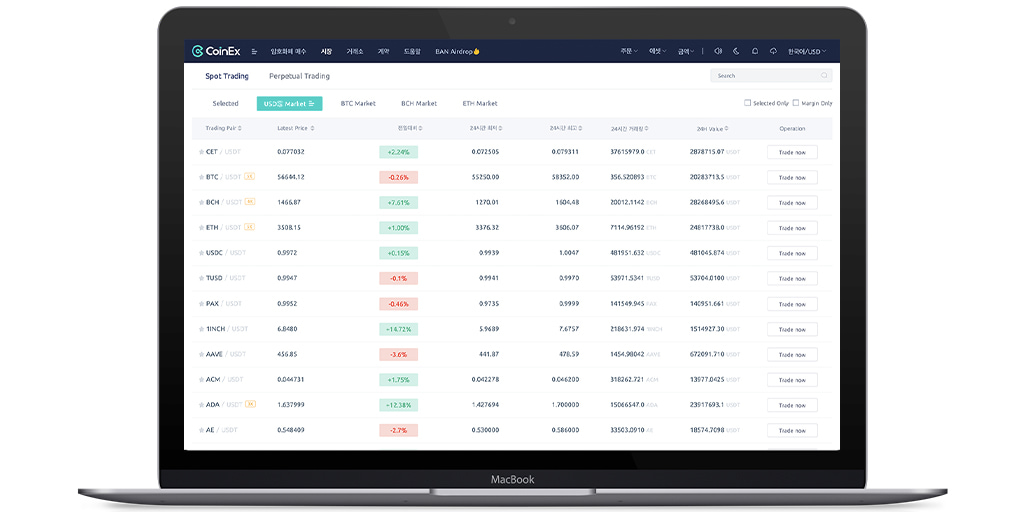Switch to Spot Trading tab

point(227,76)
